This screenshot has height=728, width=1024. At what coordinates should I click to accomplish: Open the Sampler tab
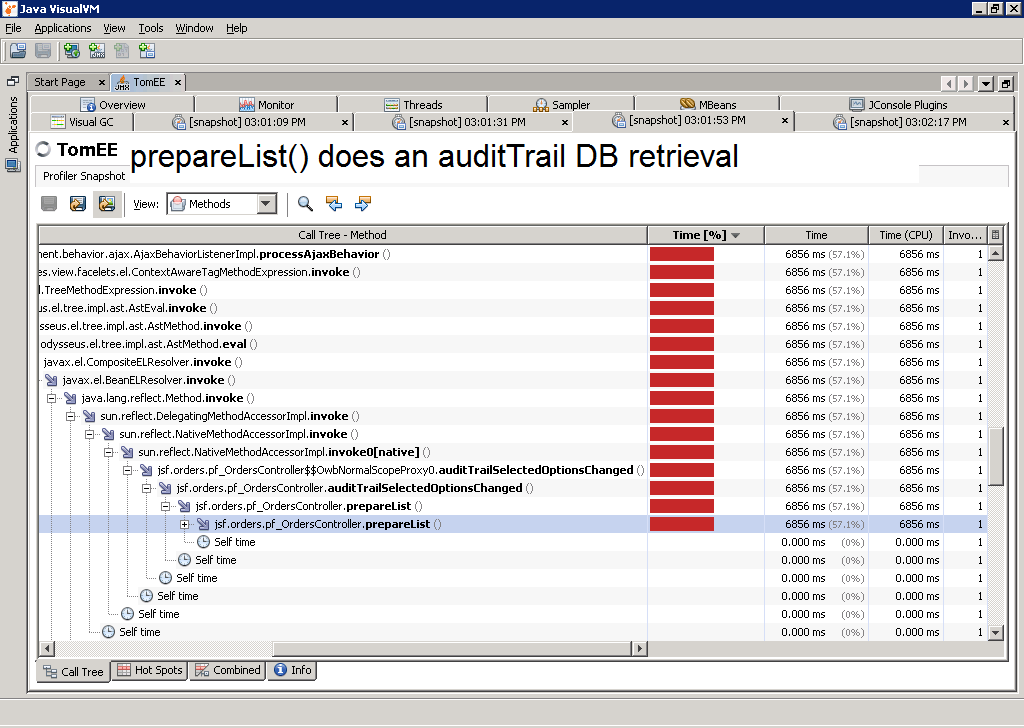tap(562, 104)
